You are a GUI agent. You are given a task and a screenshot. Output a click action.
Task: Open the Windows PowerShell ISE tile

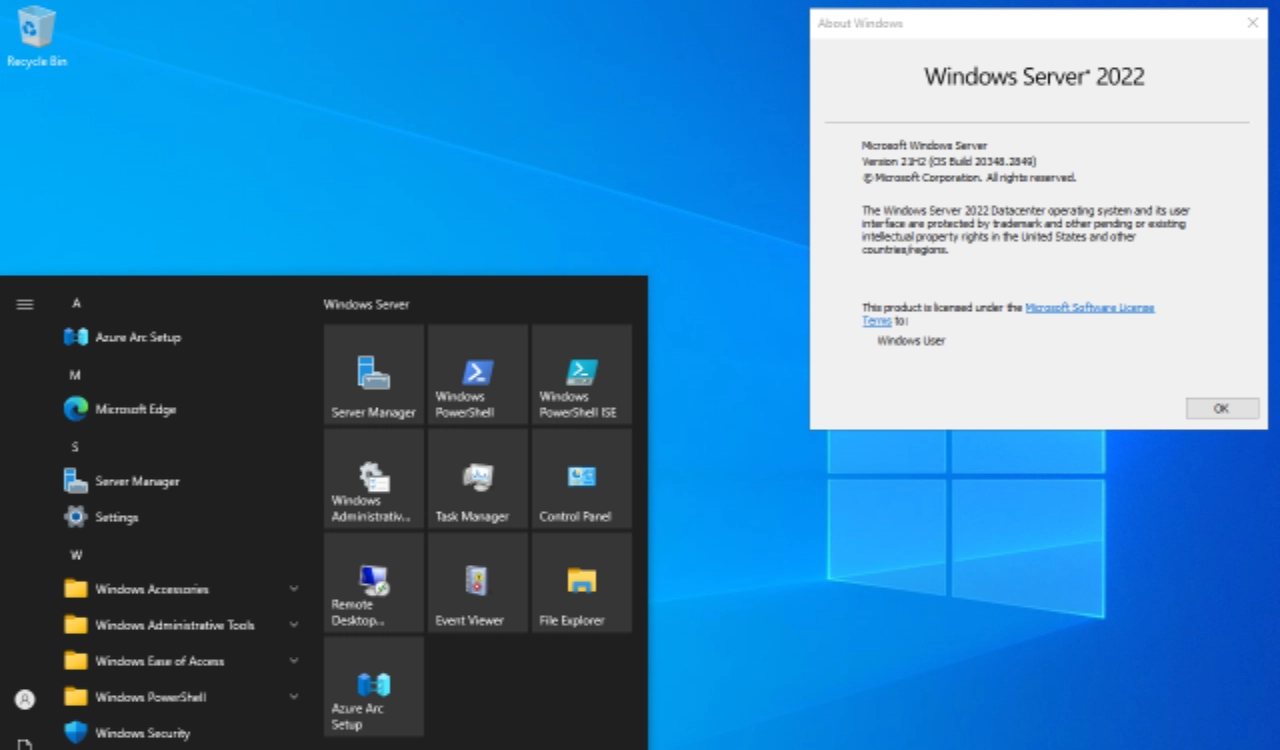point(582,375)
